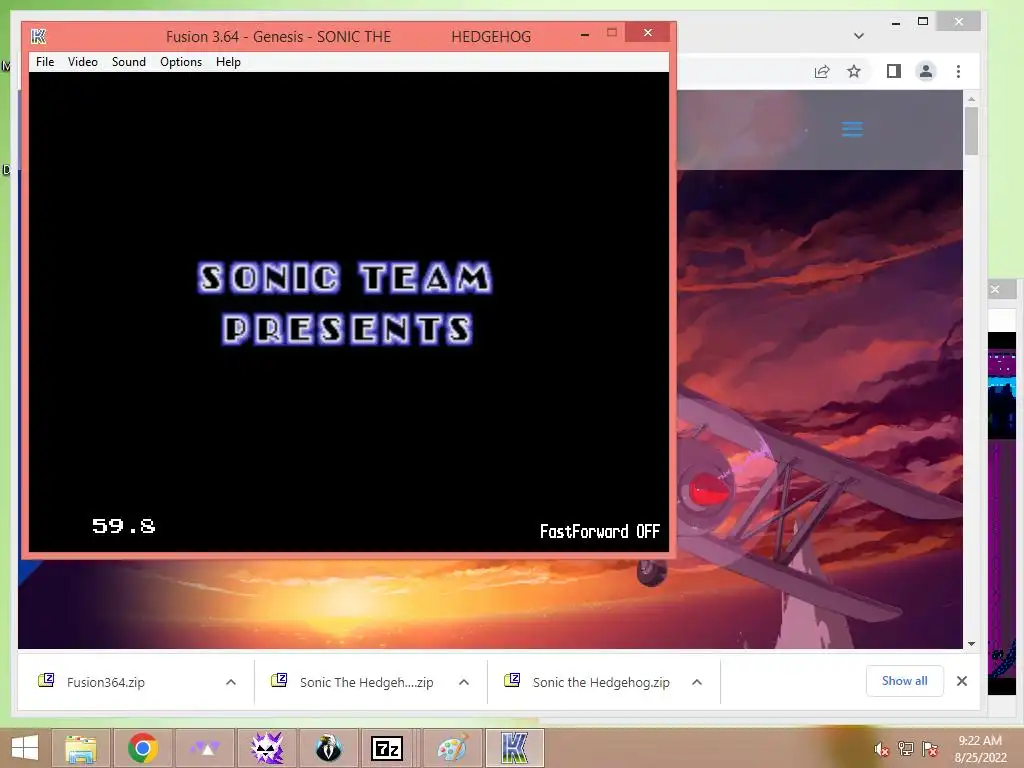Close the small background window at right
This screenshot has height=768, width=1024.
pos(995,289)
